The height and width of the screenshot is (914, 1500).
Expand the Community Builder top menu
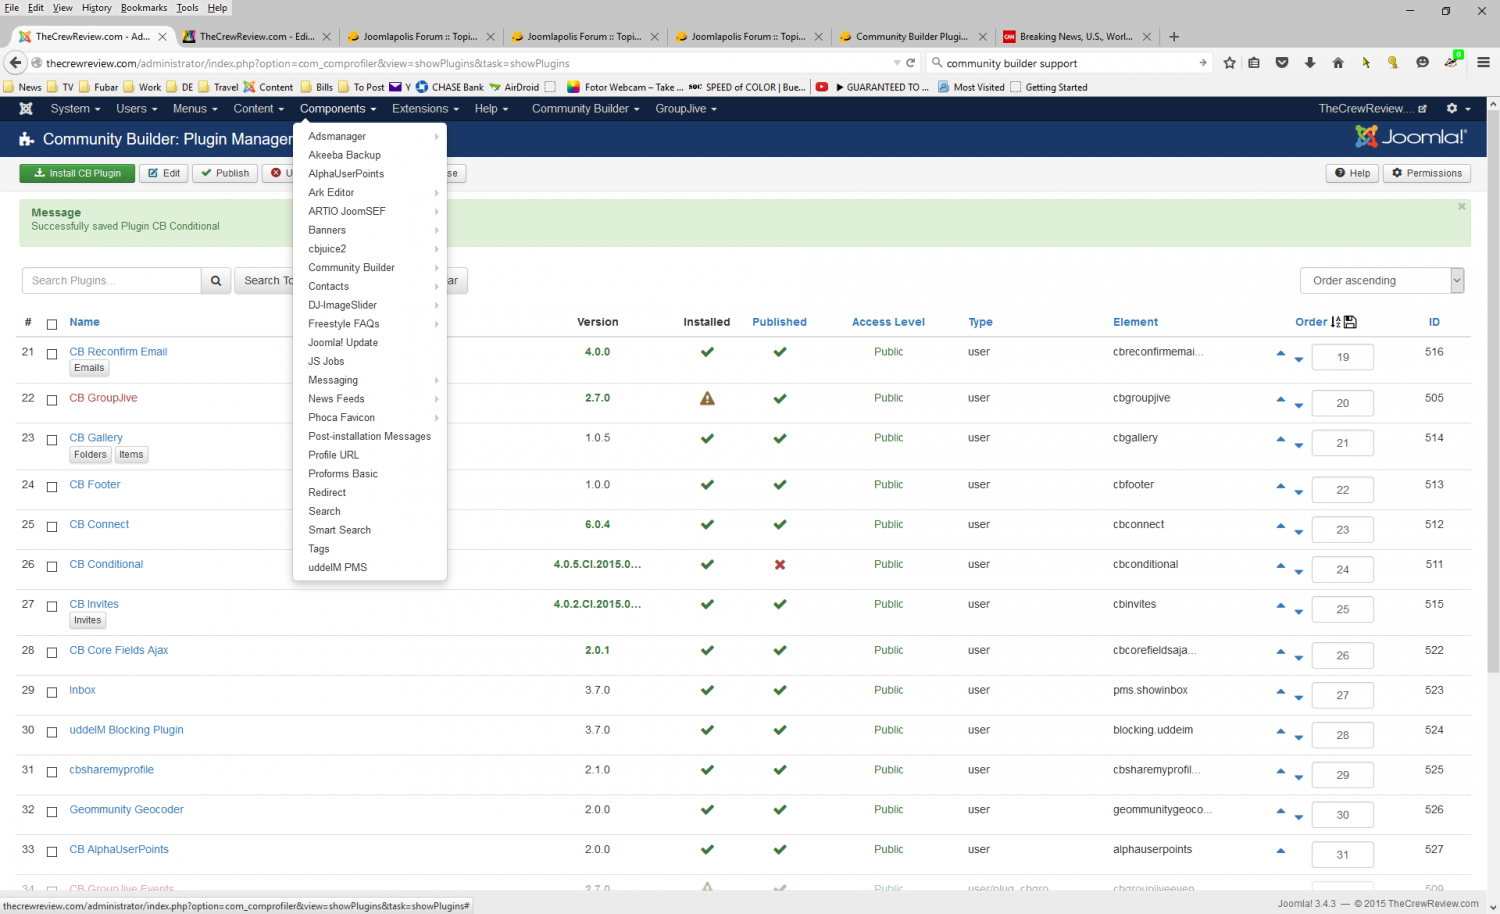(x=585, y=109)
